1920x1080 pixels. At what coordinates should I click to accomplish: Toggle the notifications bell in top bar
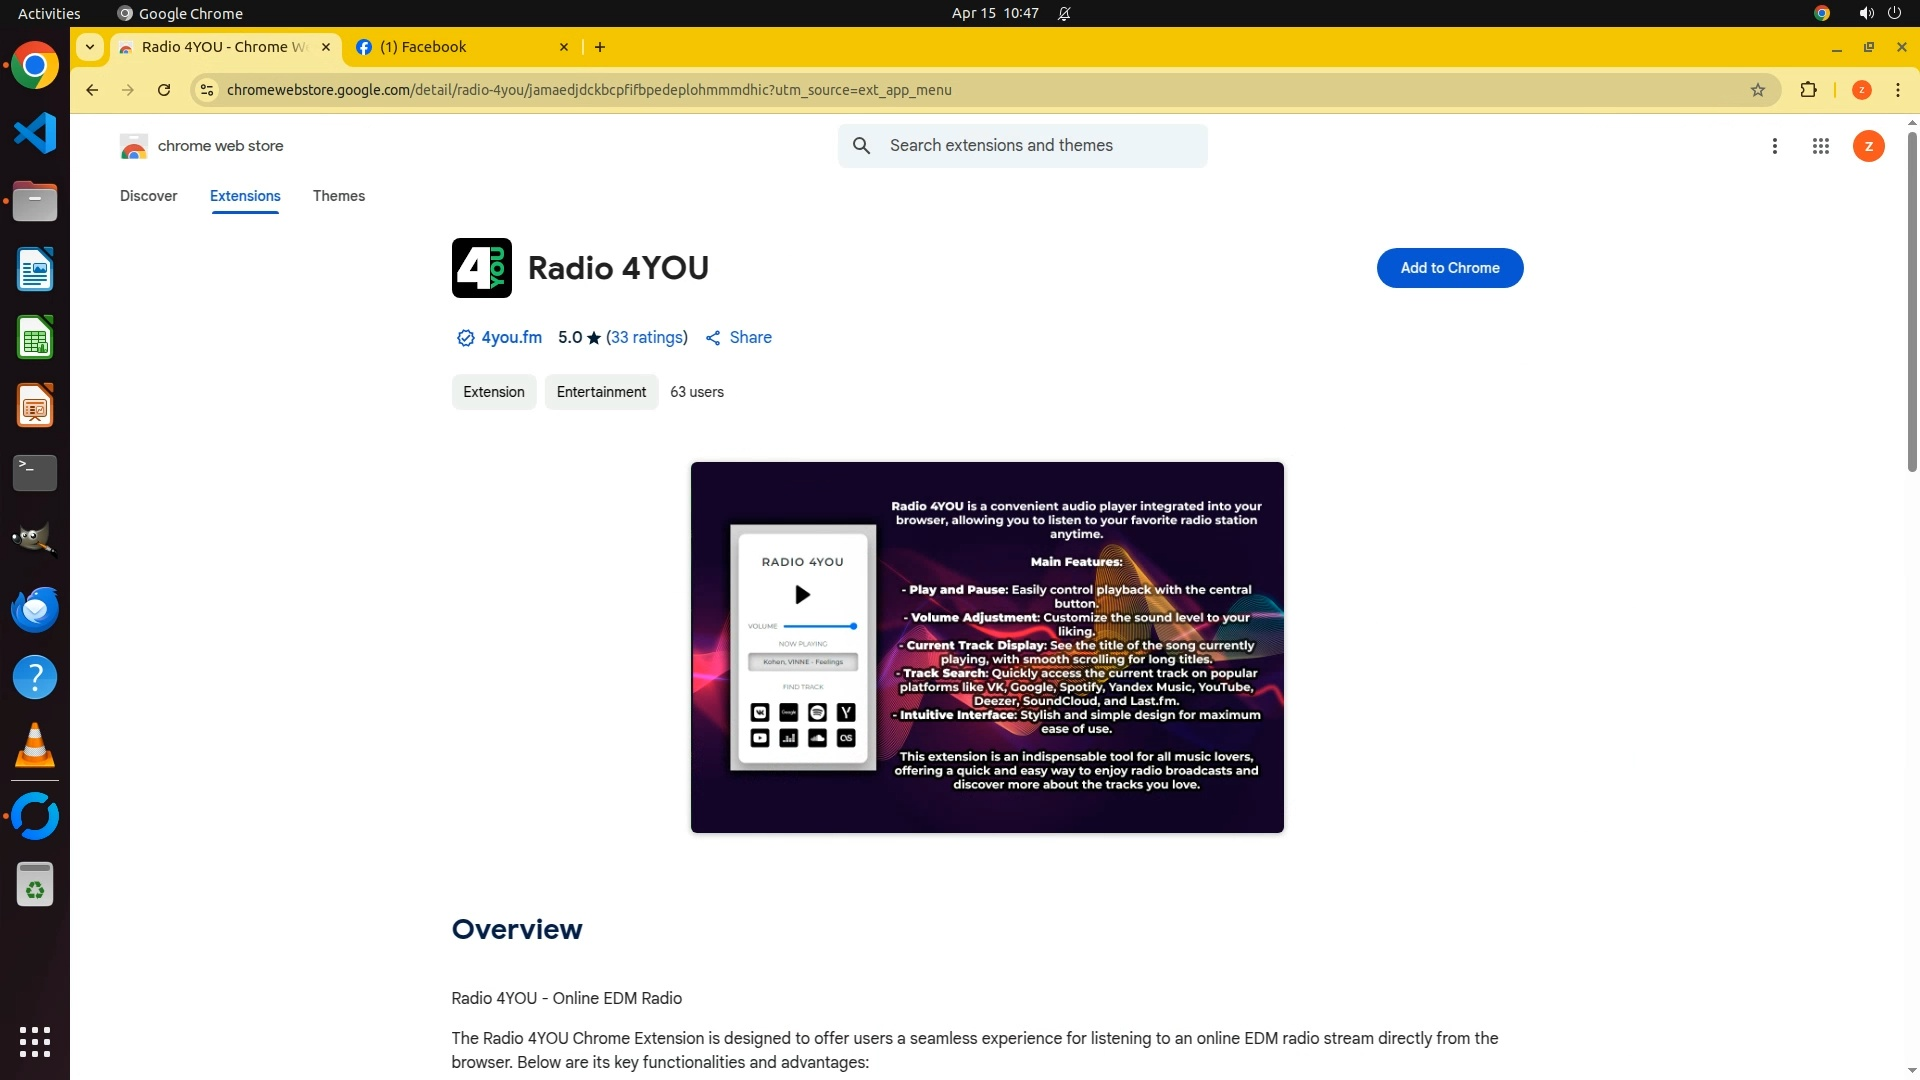[1064, 13]
